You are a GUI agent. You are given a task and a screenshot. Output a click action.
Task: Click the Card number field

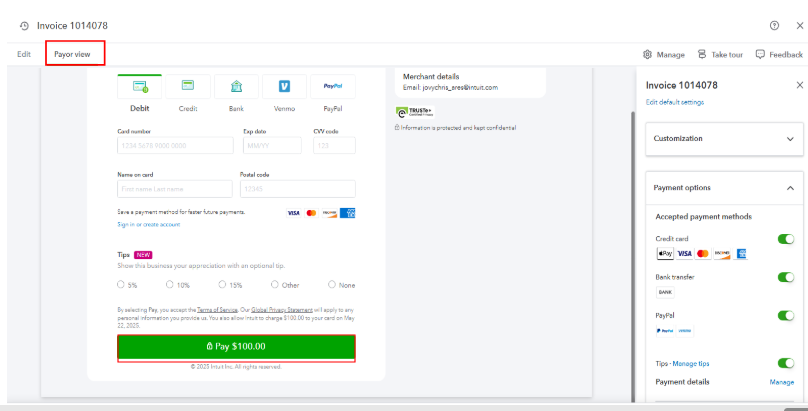175,146
